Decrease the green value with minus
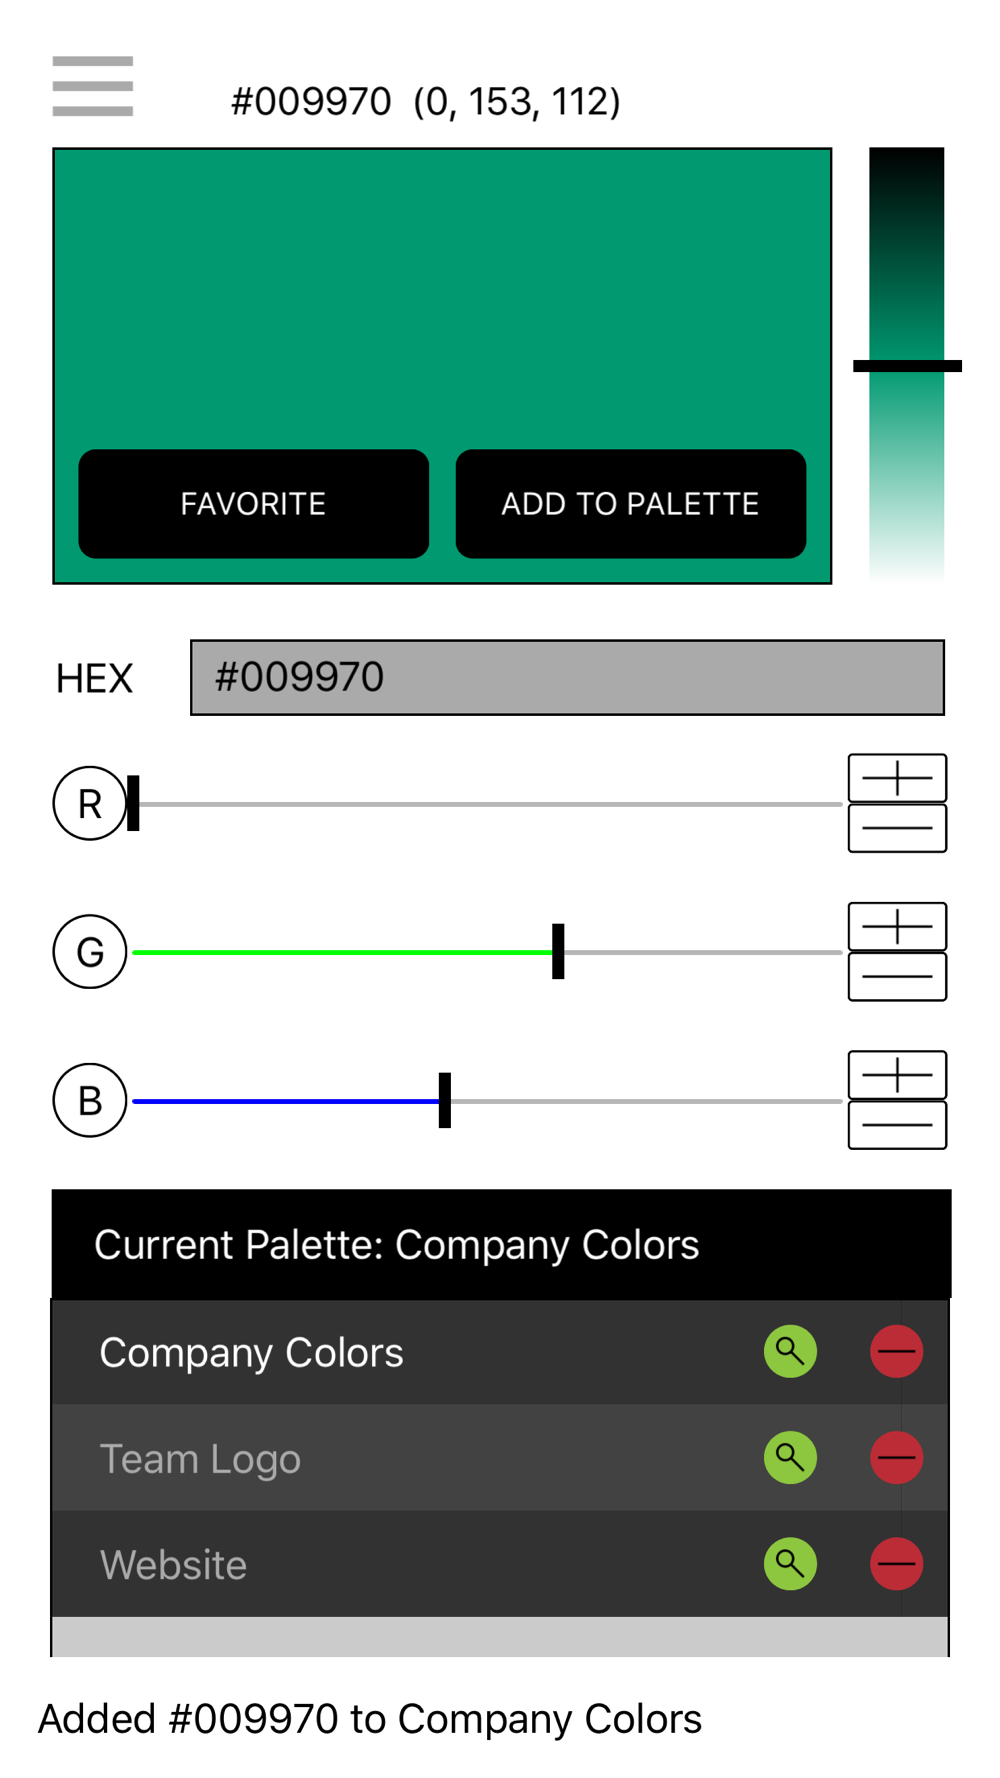Screen dimensions: 1000x1778 [897, 976]
